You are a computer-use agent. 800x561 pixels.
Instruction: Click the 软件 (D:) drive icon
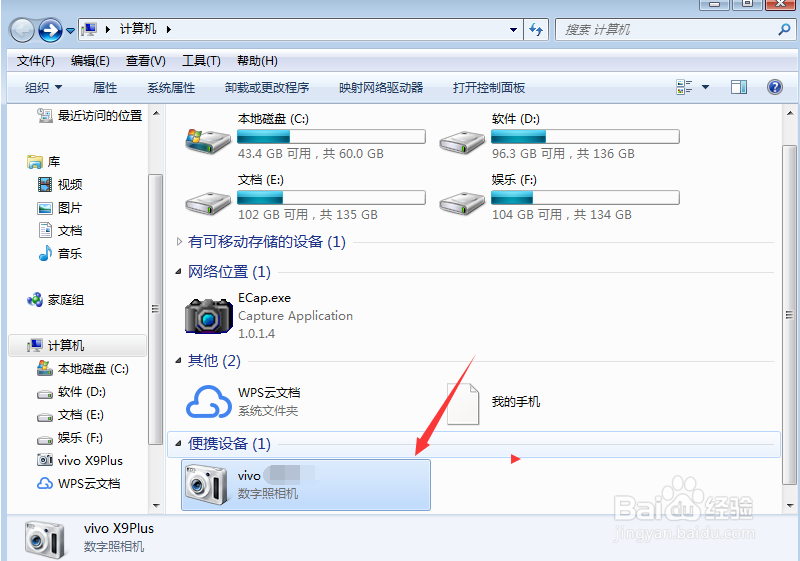pos(462,142)
